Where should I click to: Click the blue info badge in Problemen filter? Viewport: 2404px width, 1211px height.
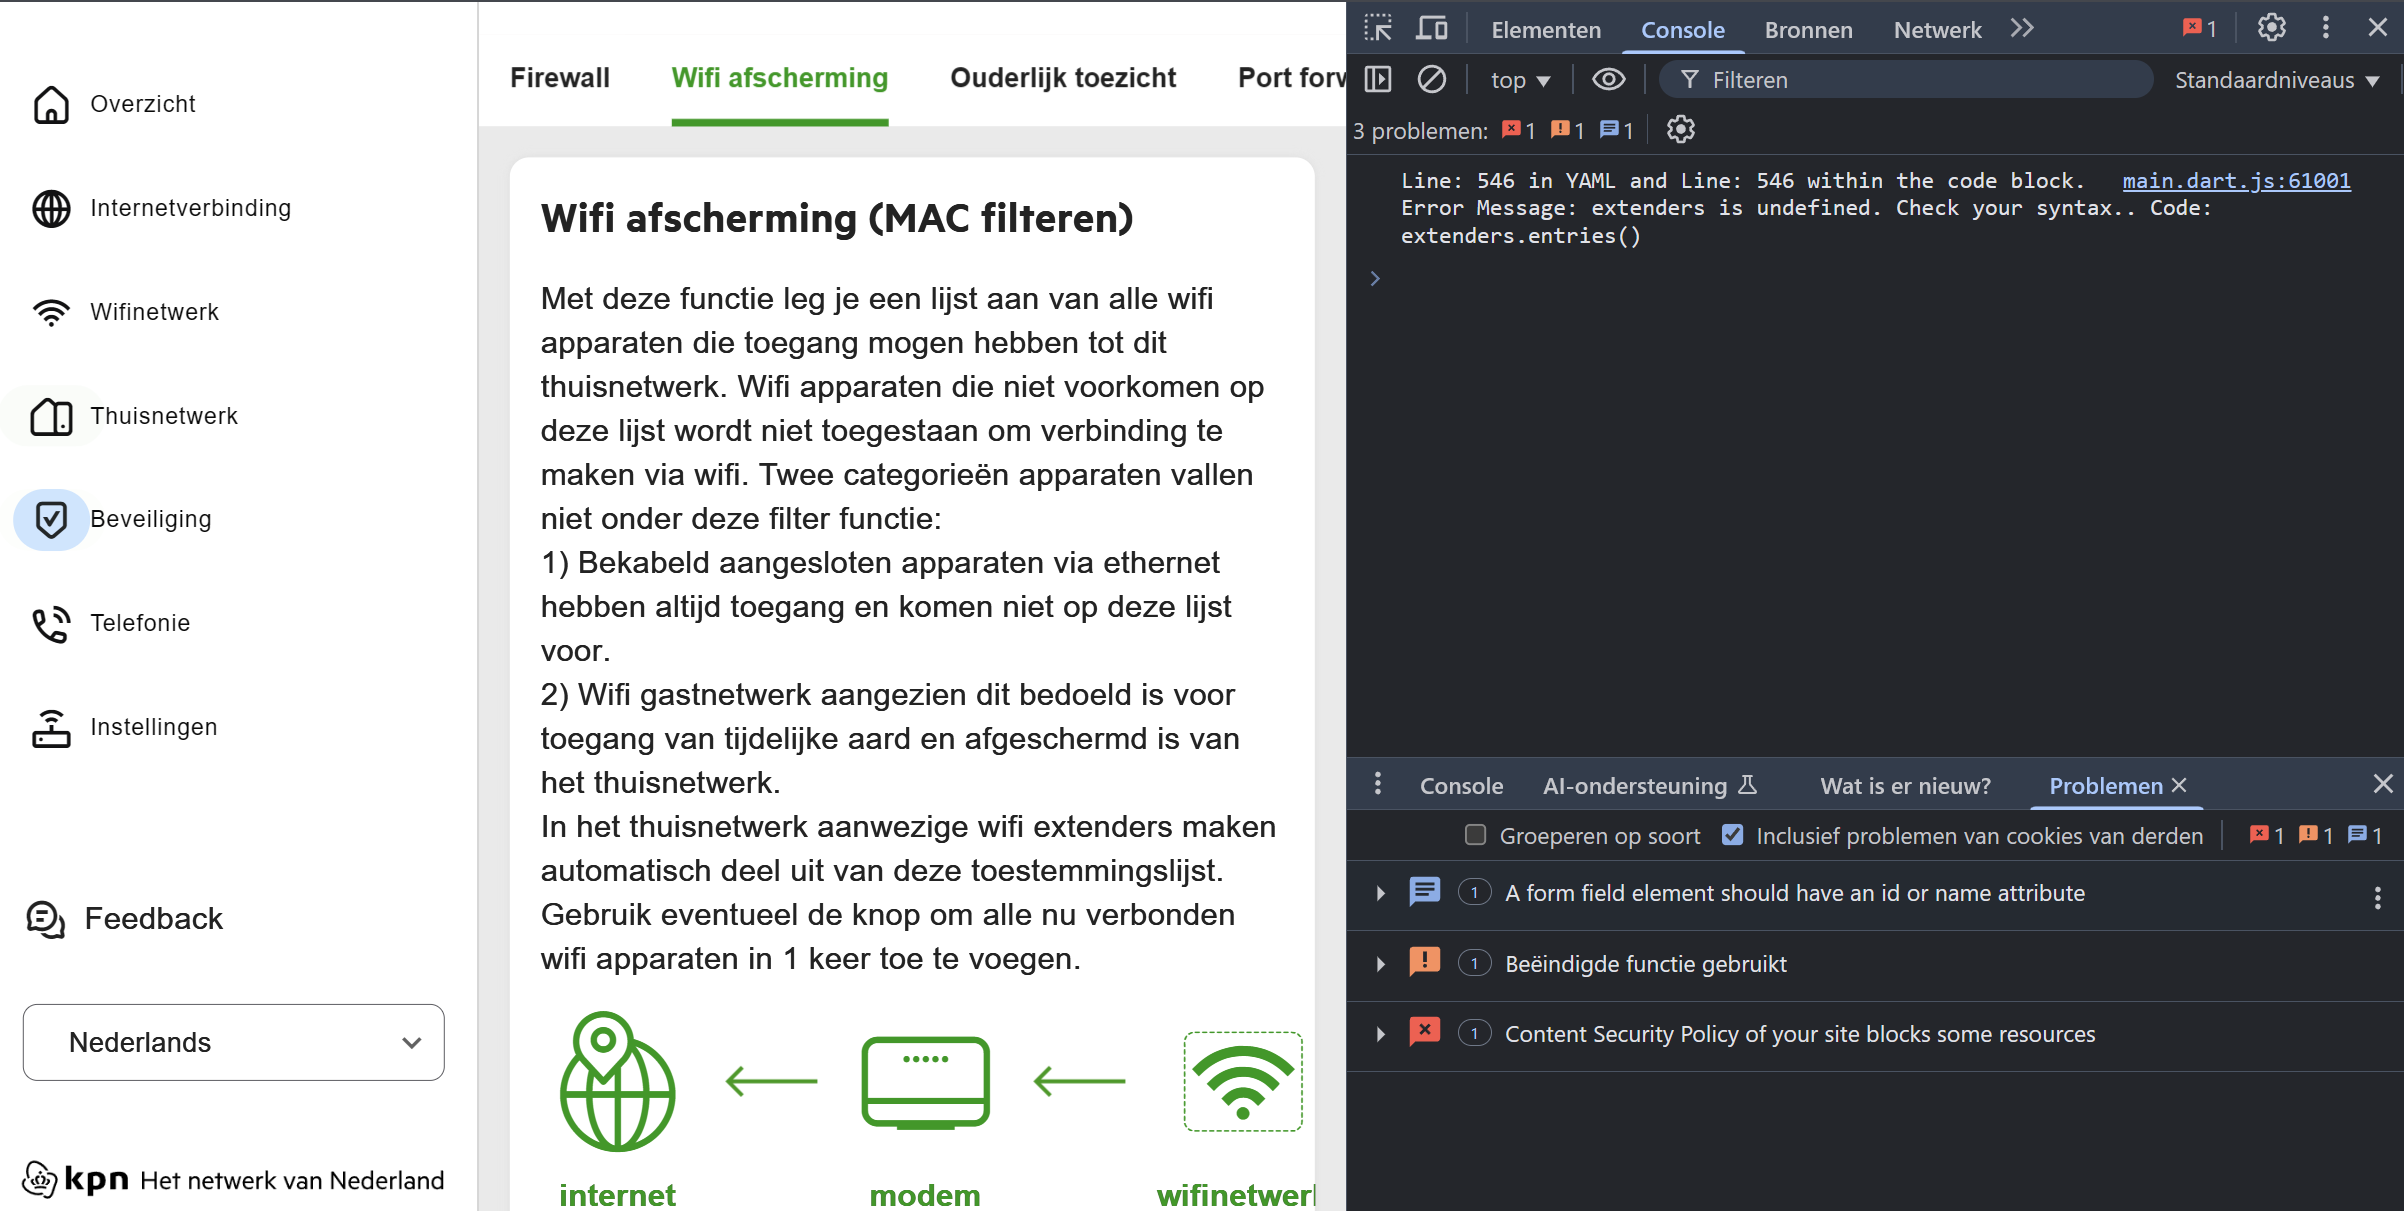pos(2365,835)
